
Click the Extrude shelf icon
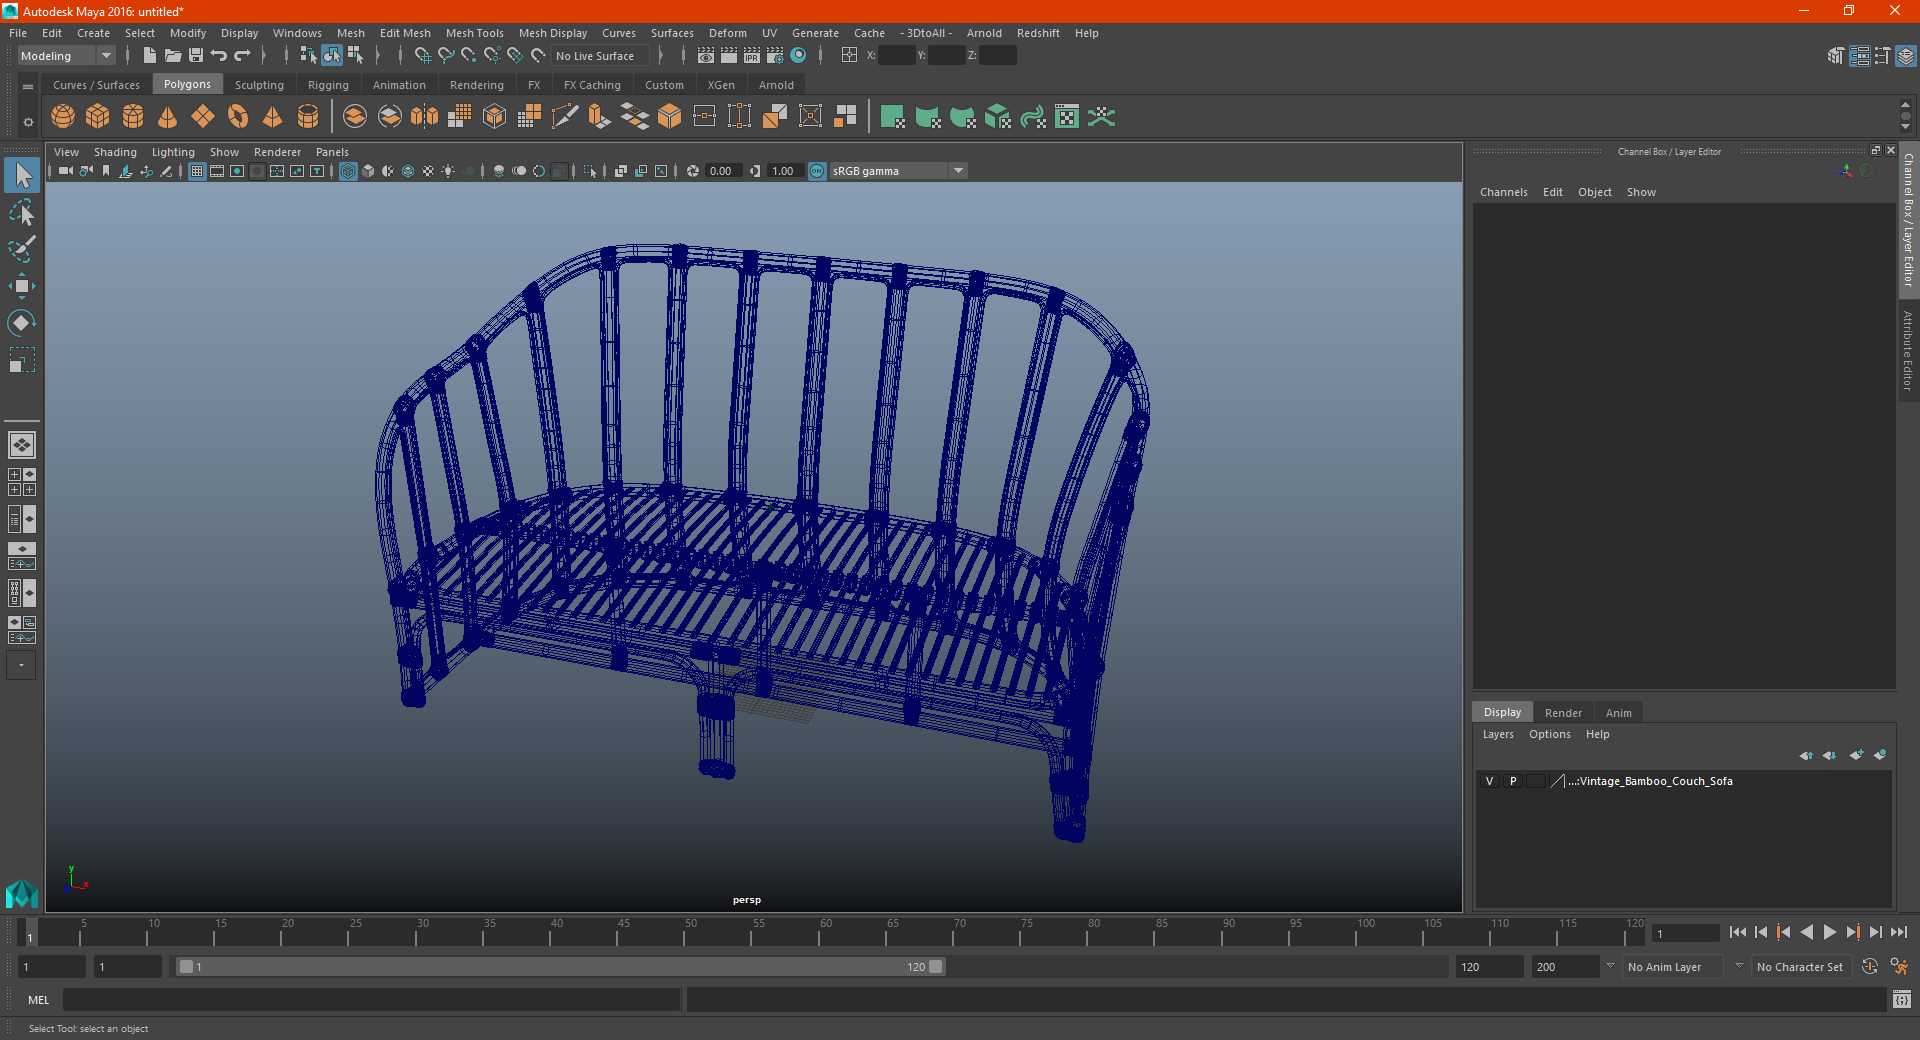[600, 117]
